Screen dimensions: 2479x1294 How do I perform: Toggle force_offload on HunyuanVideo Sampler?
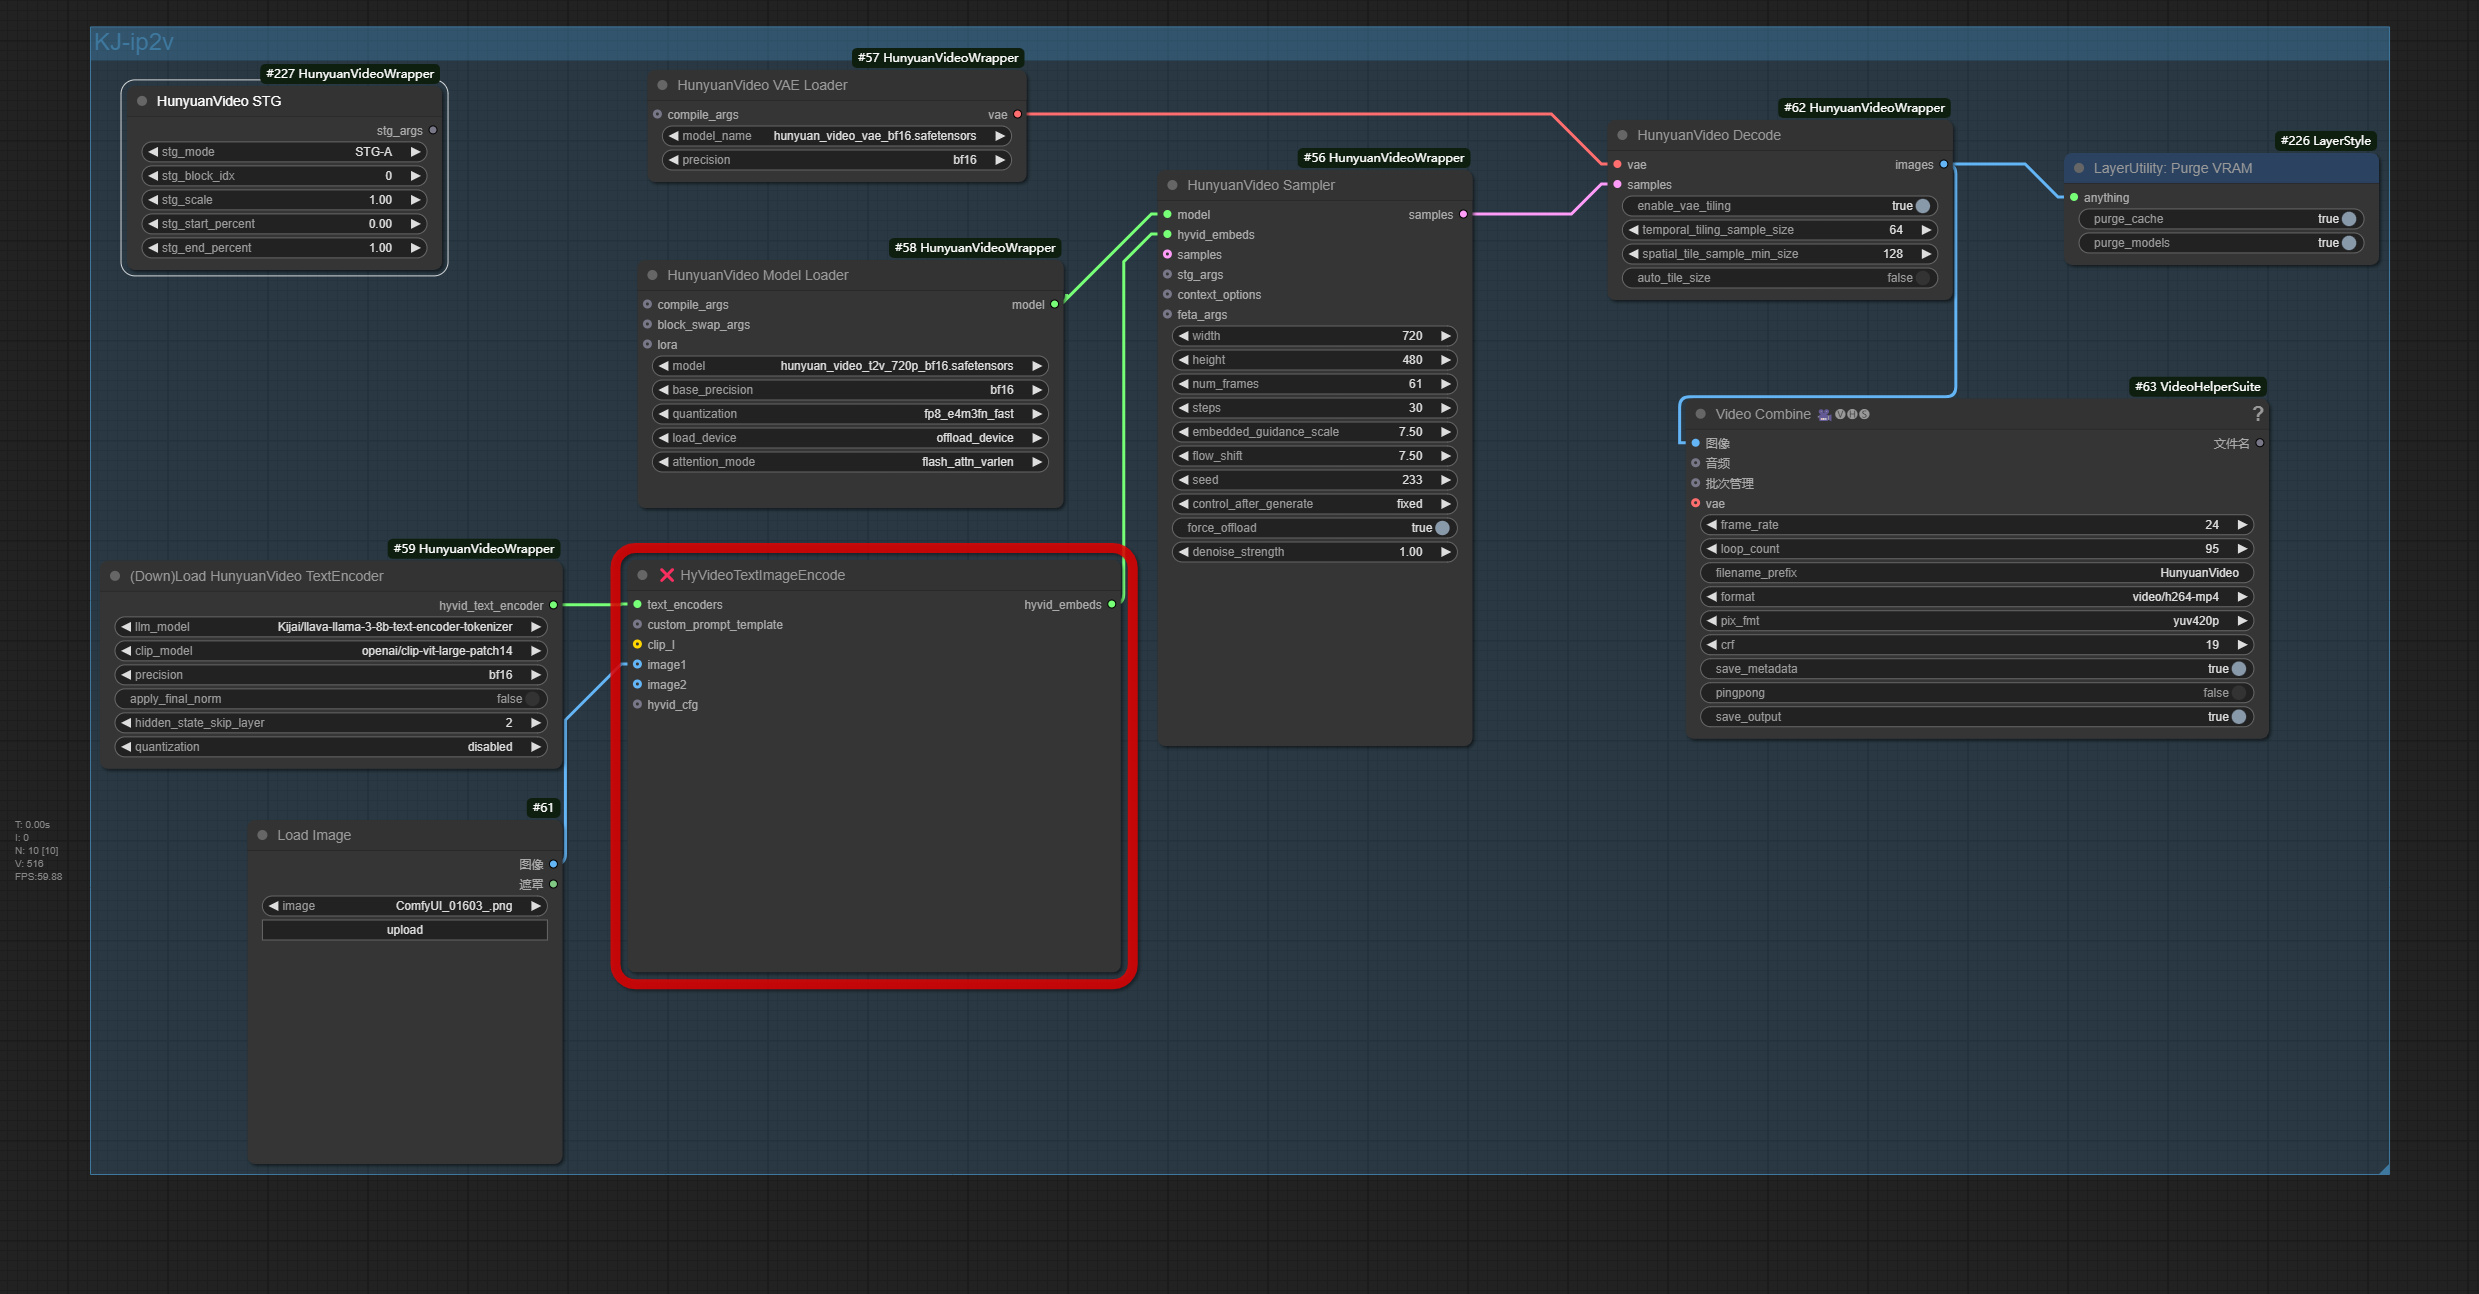point(1441,527)
